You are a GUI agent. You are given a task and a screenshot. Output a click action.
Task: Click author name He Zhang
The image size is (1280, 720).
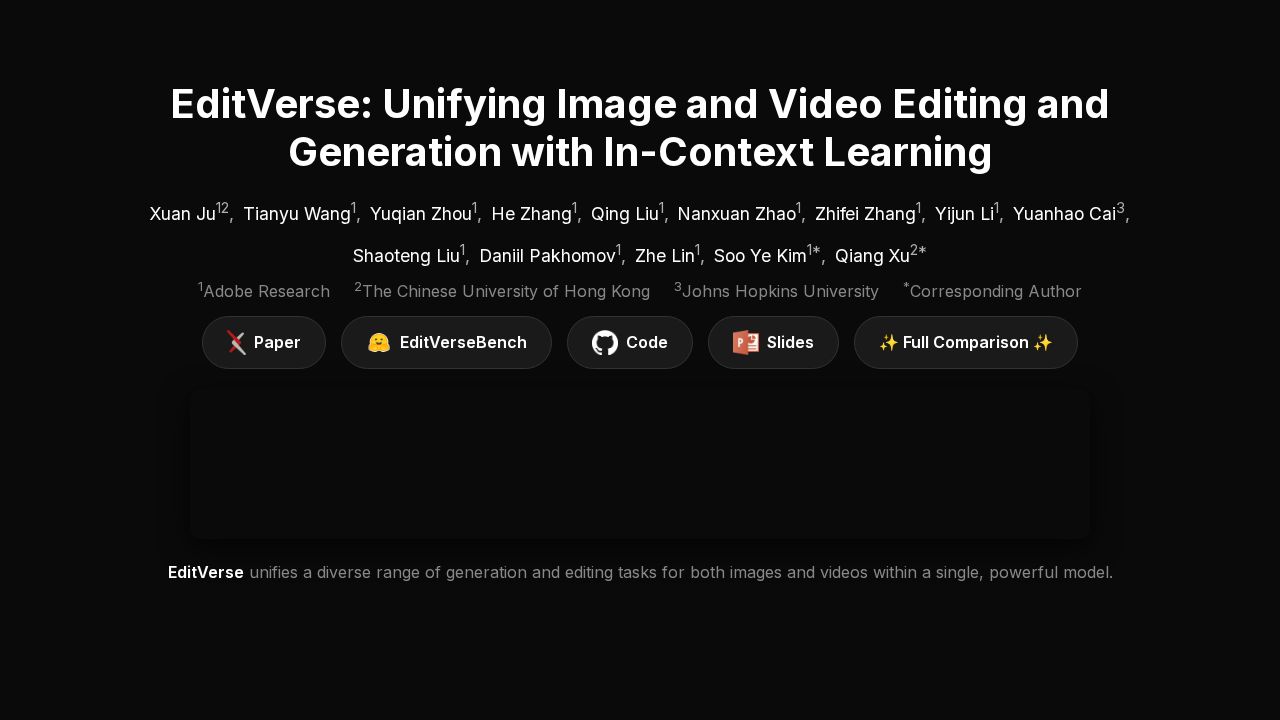click(x=532, y=214)
